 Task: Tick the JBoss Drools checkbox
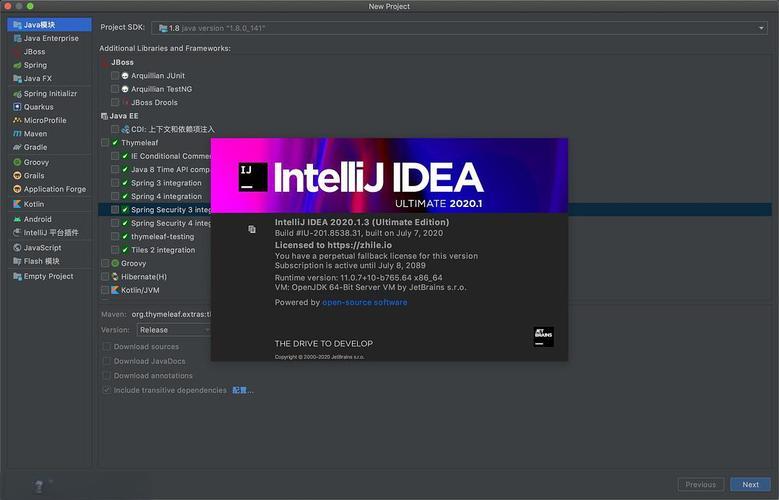tap(115, 102)
